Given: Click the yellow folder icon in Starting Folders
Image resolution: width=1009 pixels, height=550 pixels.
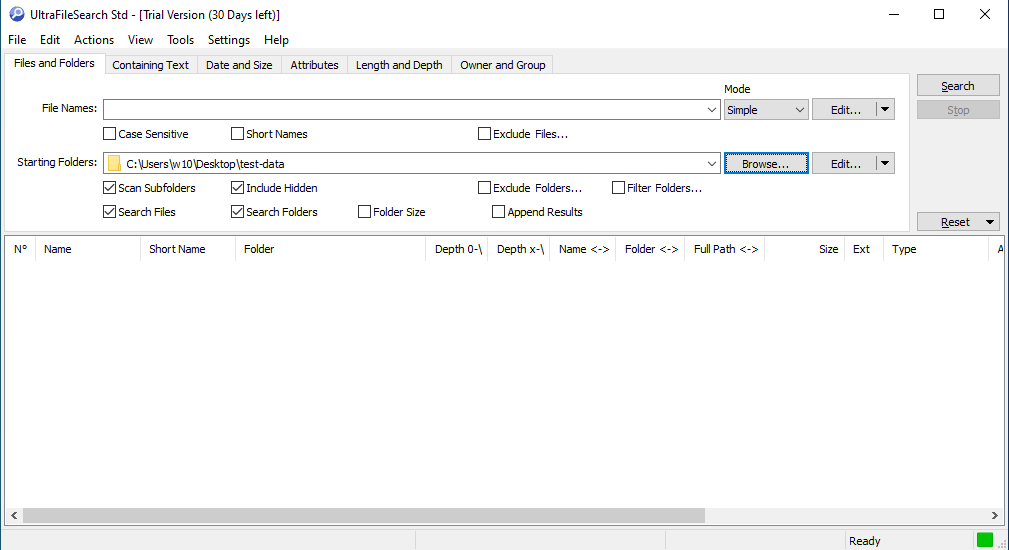Looking at the screenshot, I should tap(115, 163).
